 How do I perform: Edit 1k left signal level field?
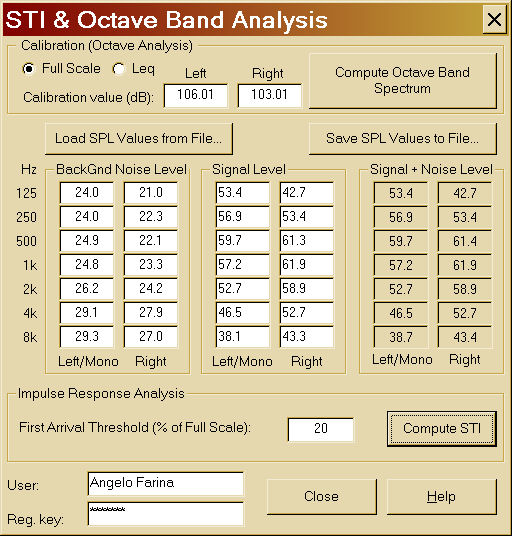[242, 265]
